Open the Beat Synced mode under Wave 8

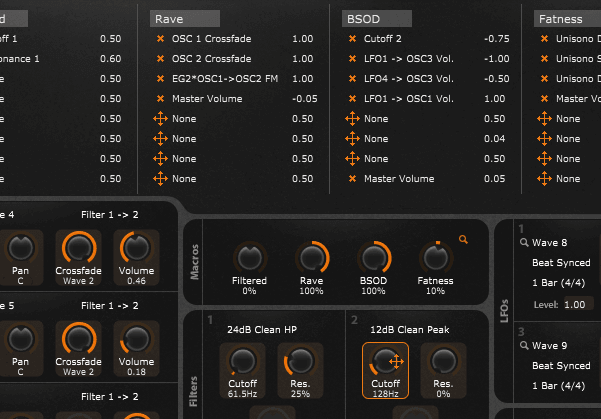coord(561,262)
